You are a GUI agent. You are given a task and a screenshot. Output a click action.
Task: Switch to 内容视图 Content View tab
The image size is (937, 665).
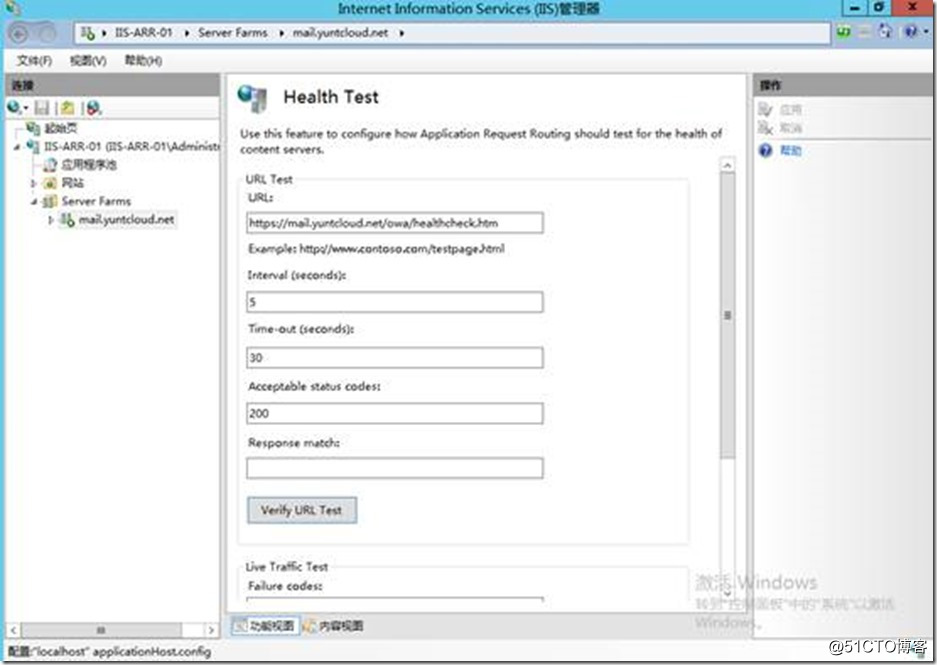333,626
